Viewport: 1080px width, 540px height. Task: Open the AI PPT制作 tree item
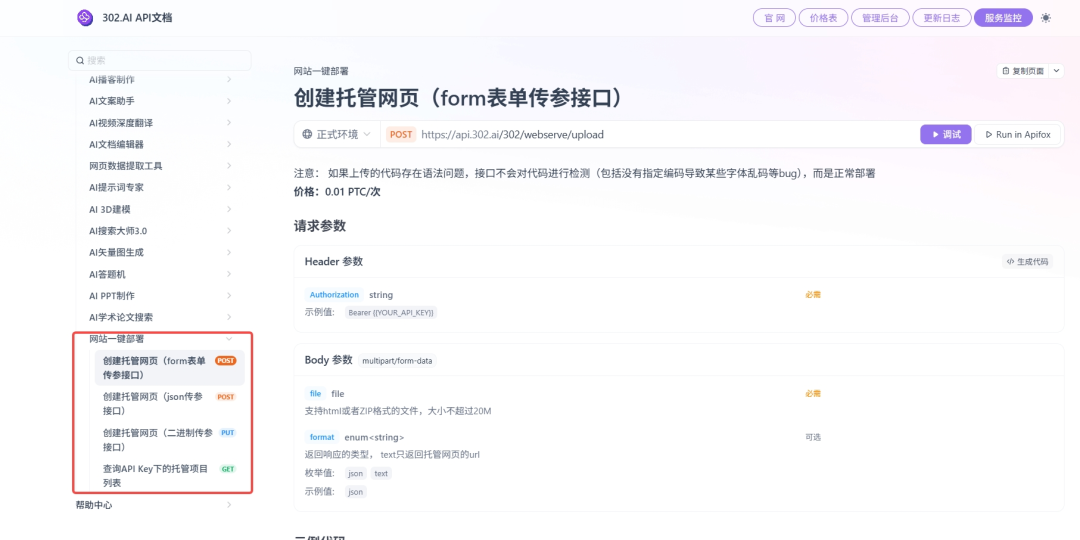click(160, 295)
